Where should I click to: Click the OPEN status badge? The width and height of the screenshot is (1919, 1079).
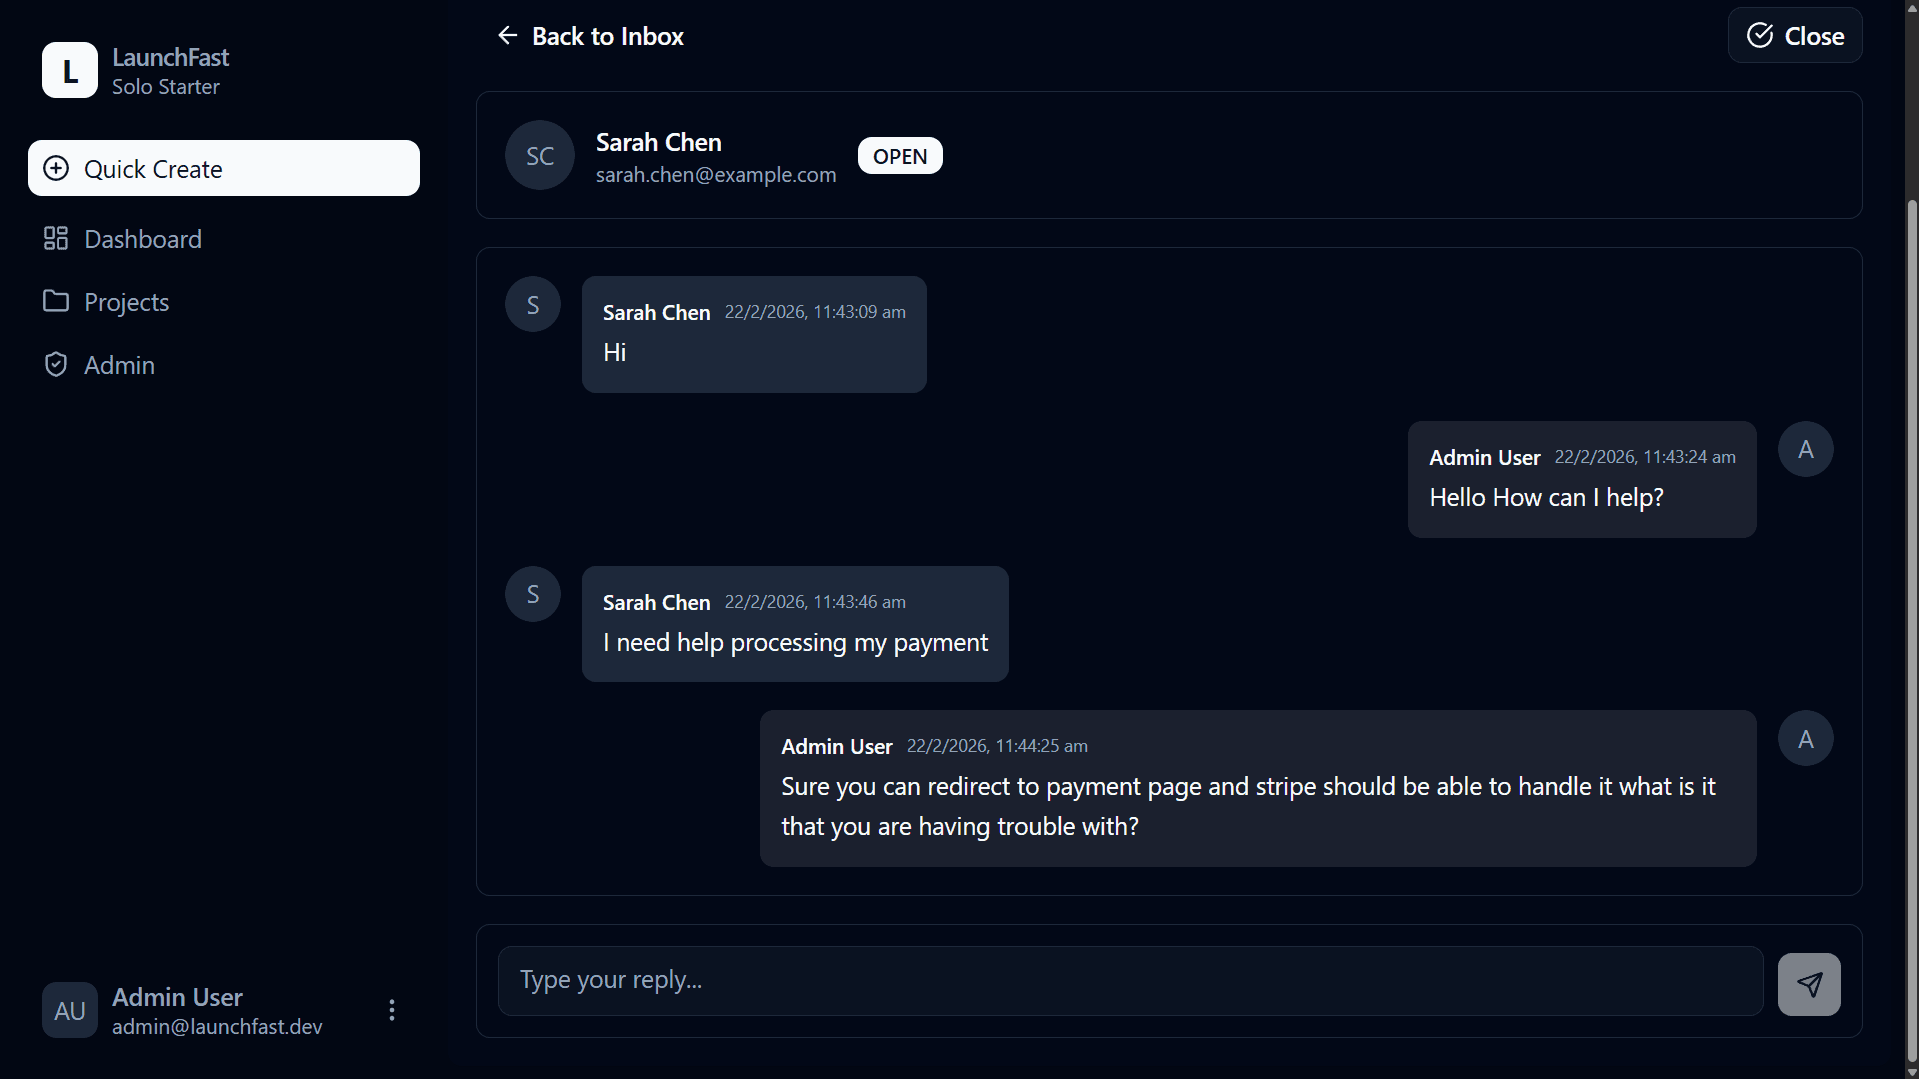[900, 156]
